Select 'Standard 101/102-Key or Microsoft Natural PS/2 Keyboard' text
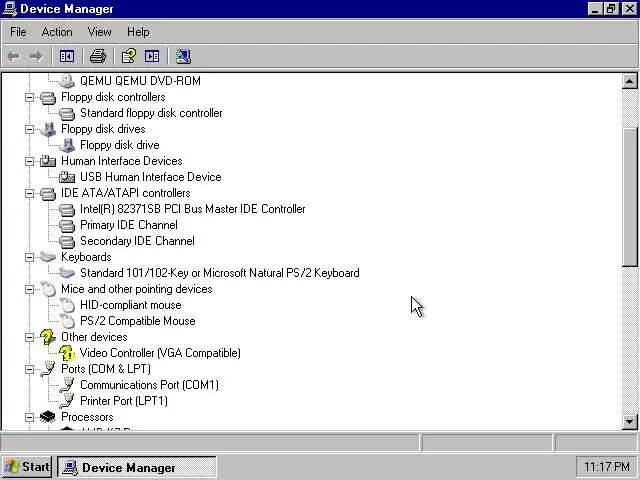This screenshot has width=640, height=480. click(220, 273)
